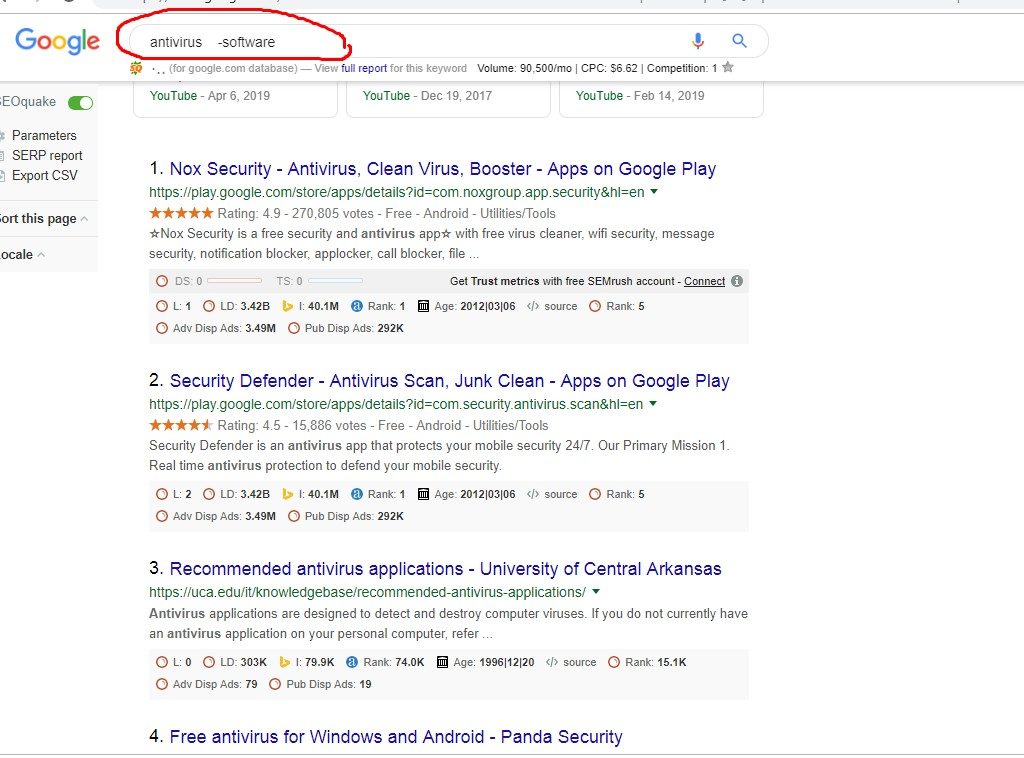
Task: Click the orange SEMrush icon below search box
Action: pos(136,68)
